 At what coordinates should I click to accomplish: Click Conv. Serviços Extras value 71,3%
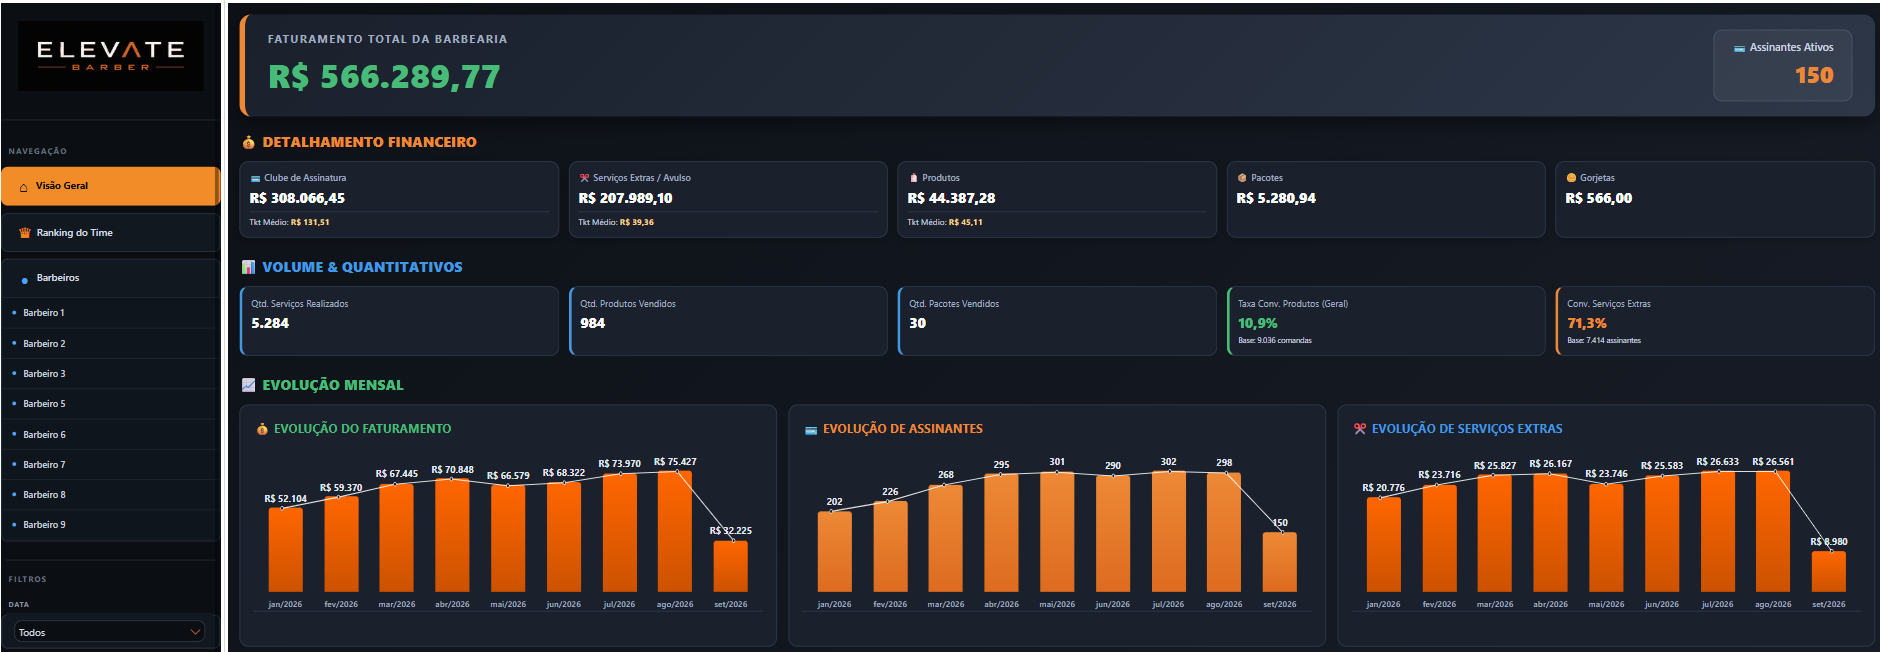click(1586, 323)
